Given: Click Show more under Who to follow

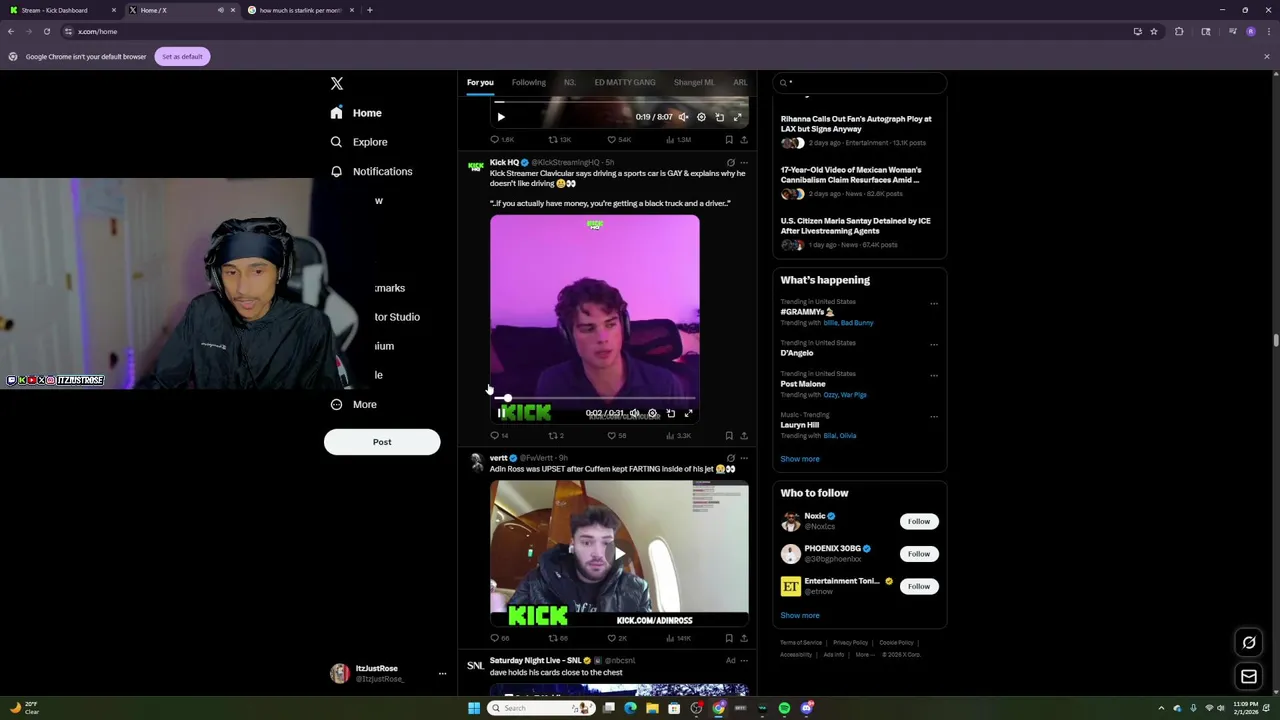Looking at the screenshot, I should (x=800, y=616).
